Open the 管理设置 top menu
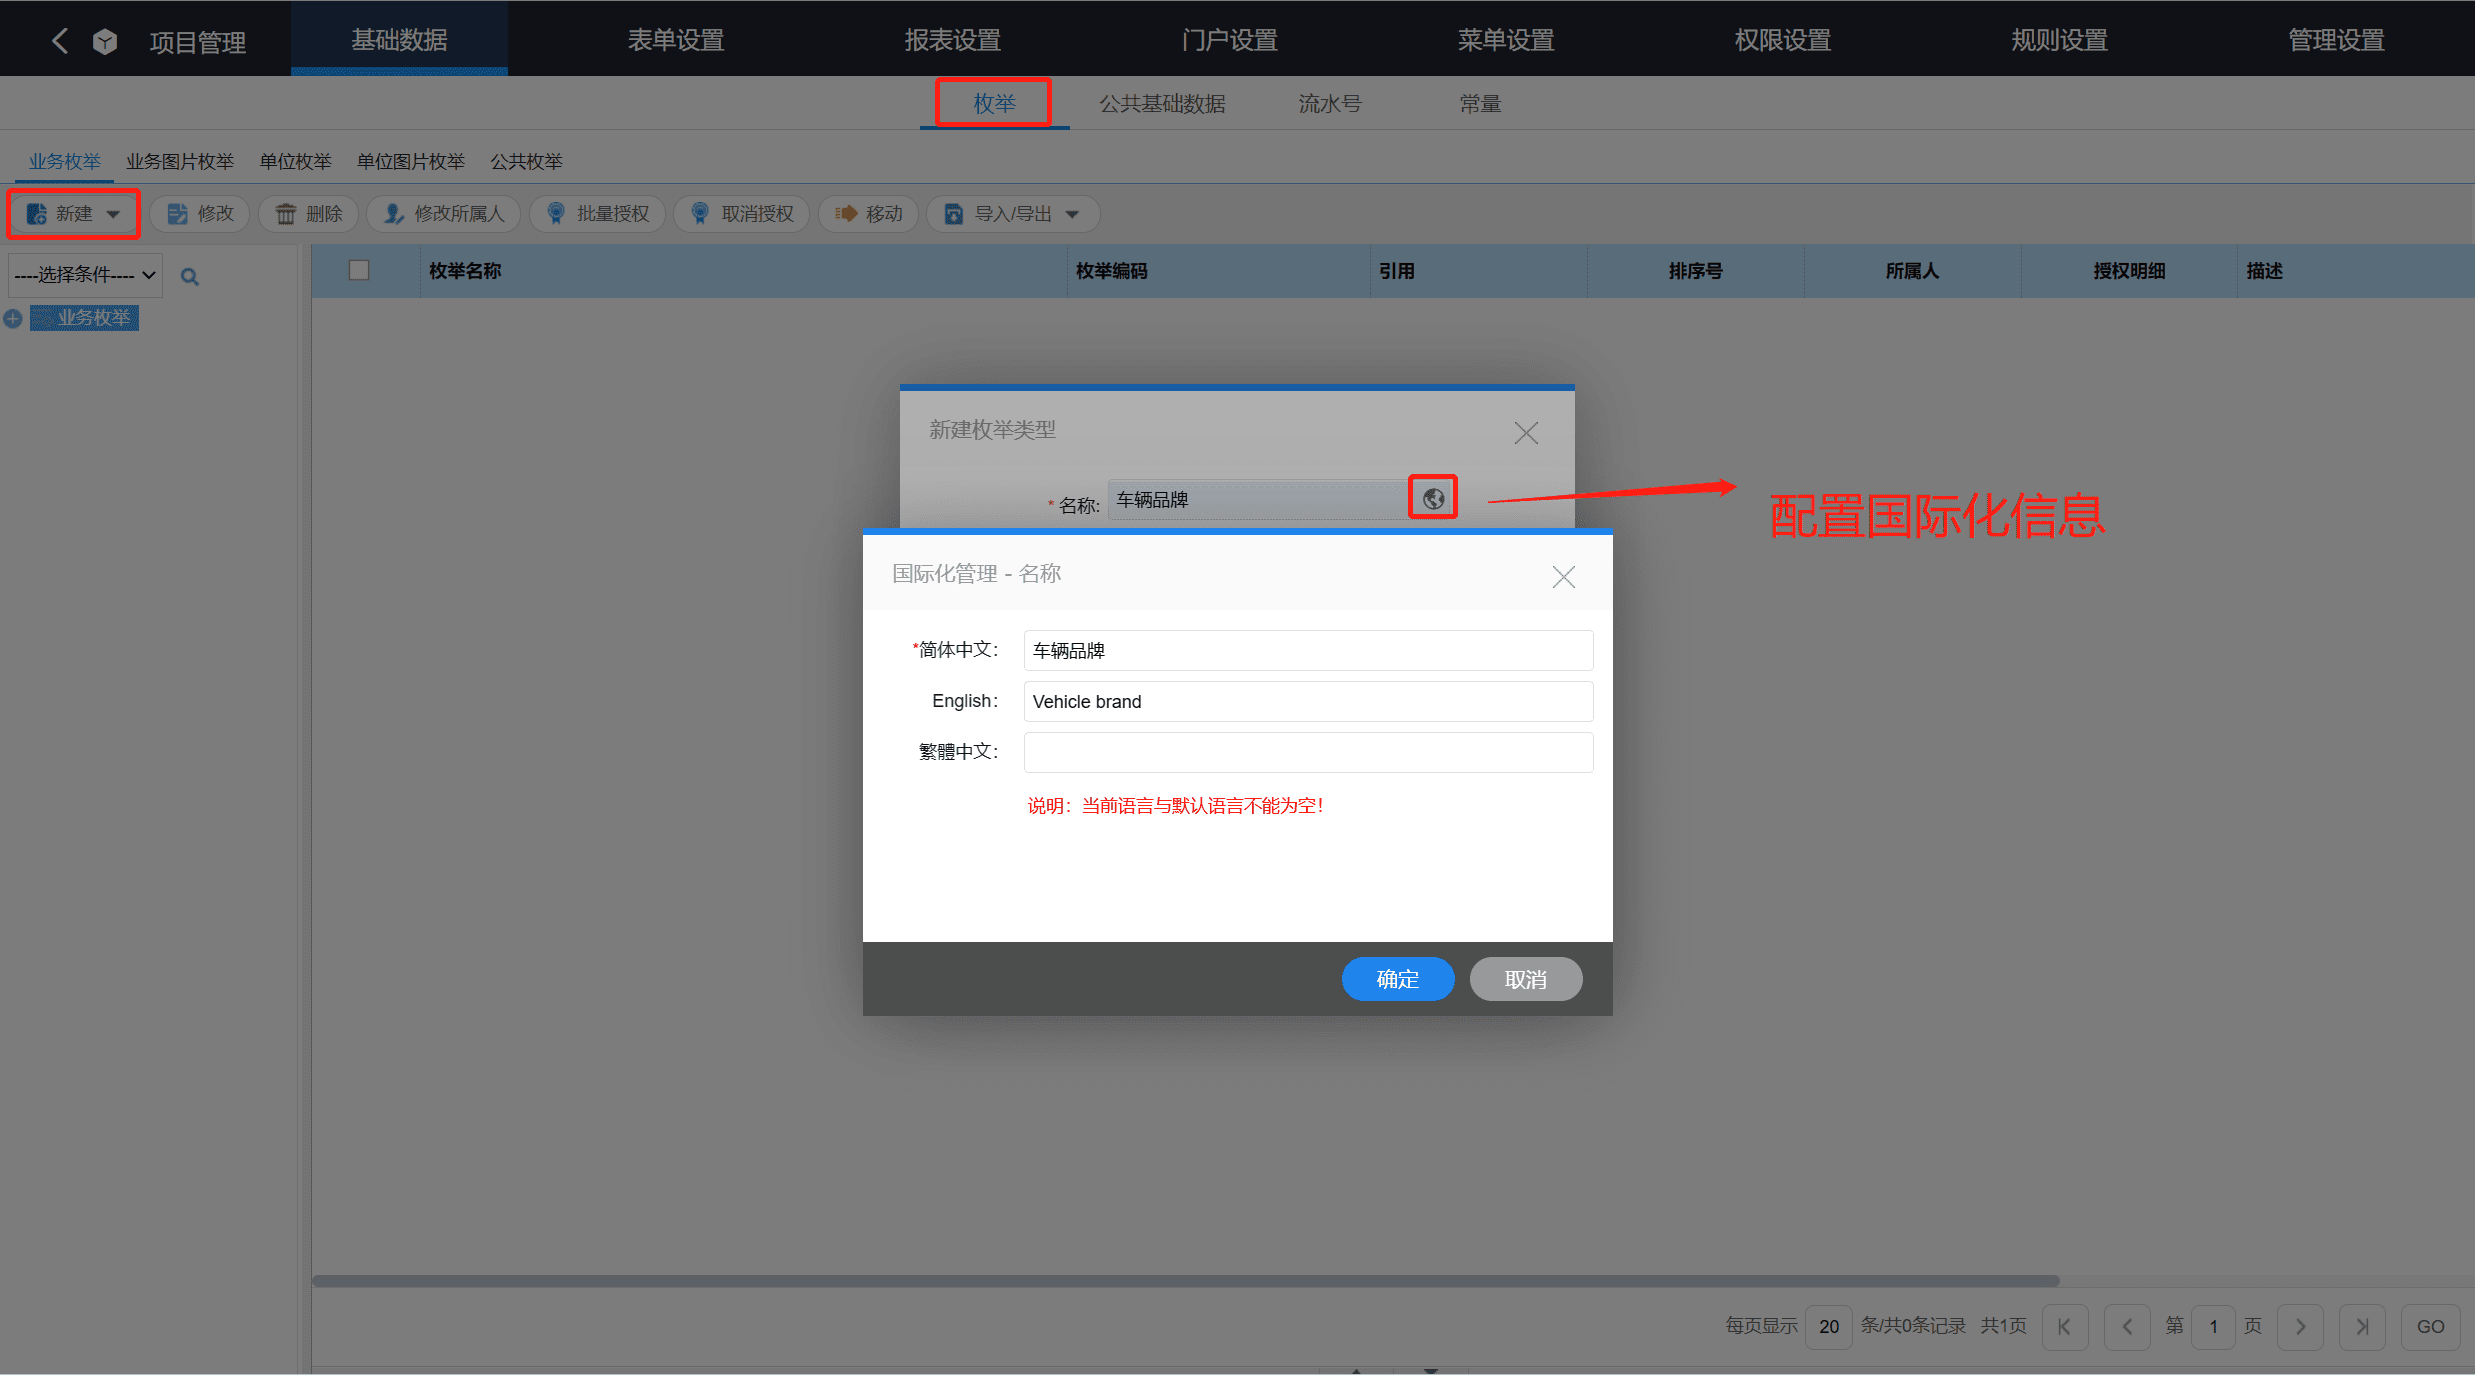 click(2337, 40)
